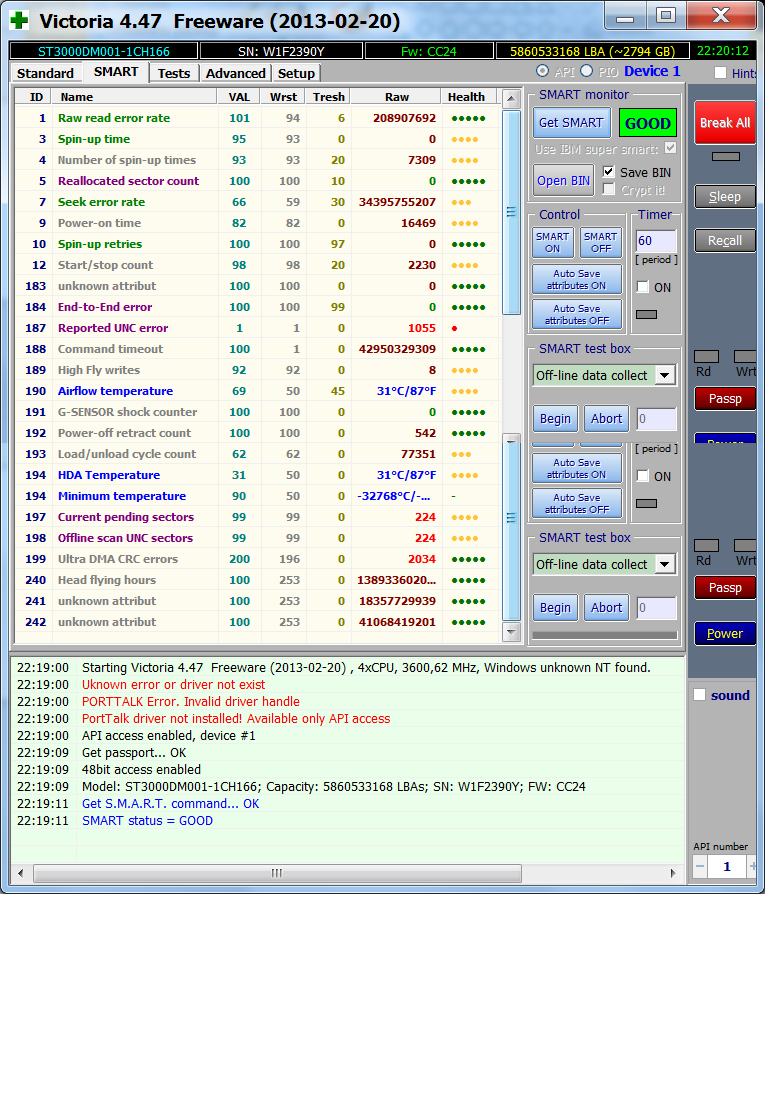Viewport: 765px width, 1099px height.
Task: Click the green GOOD status indicator
Action: [647, 123]
